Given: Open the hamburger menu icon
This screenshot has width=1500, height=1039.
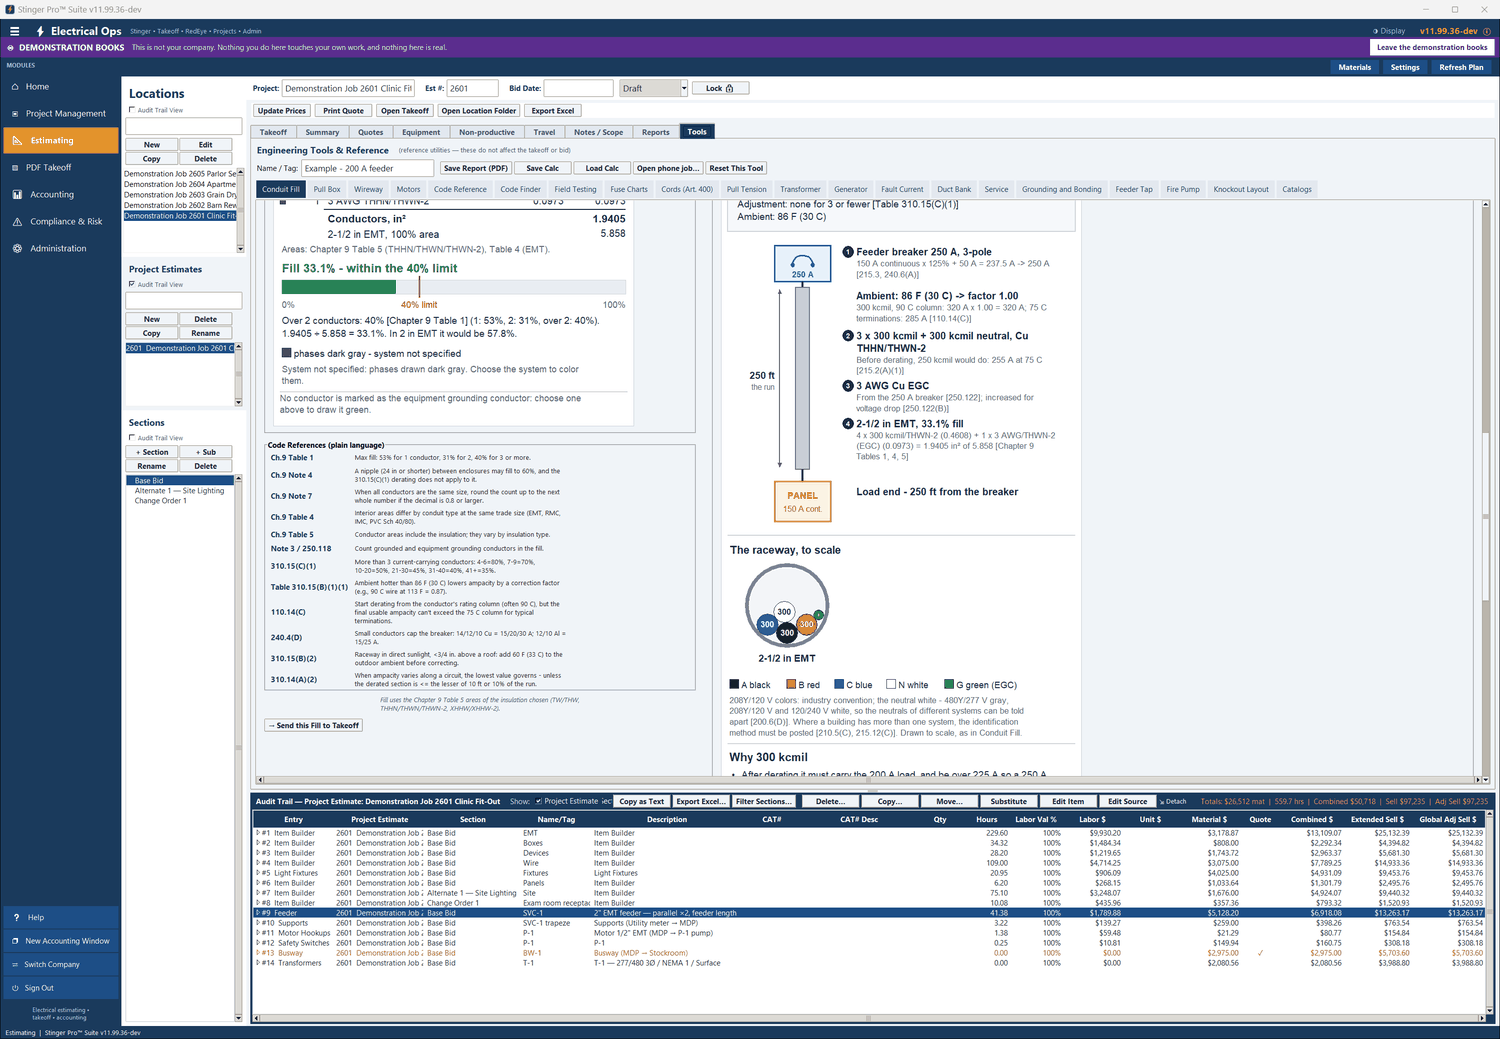Looking at the screenshot, I should [14, 31].
